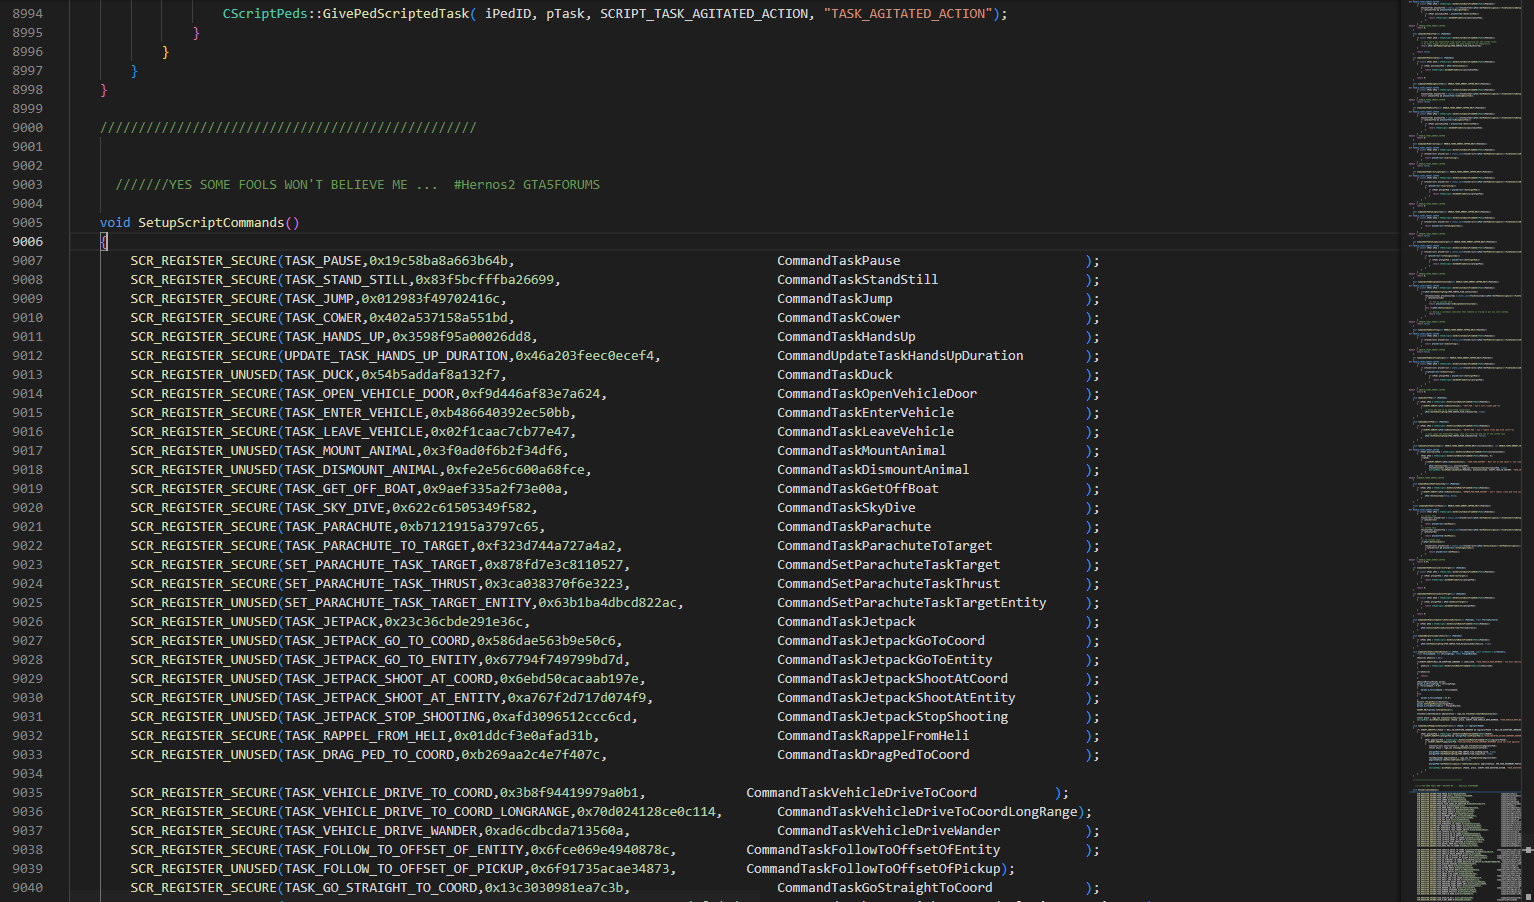This screenshot has height=902, width=1534.
Task: Click SCR_REGISTER_UNUSED macro on the TASK_DUCK line
Action: pyautogui.click(x=203, y=375)
